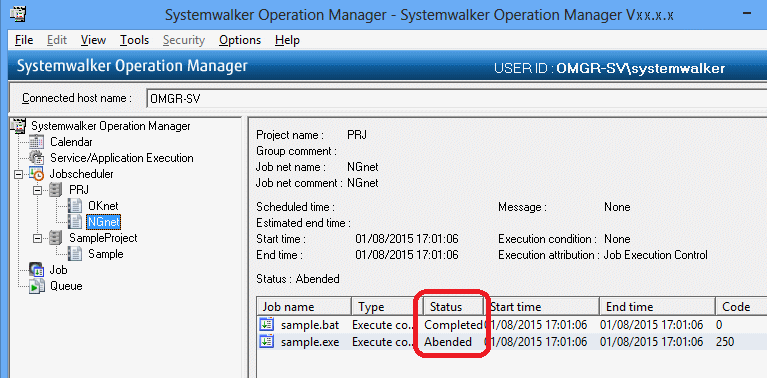Image resolution: width=767 pixels, height=378 pixels.
Task: Click the code value 250
Action: tap(724, 341)
